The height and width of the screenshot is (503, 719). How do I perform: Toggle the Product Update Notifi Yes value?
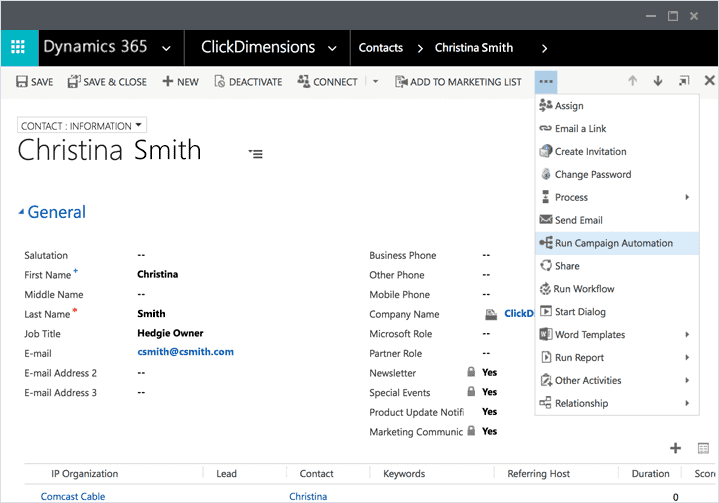click(489, 412)
